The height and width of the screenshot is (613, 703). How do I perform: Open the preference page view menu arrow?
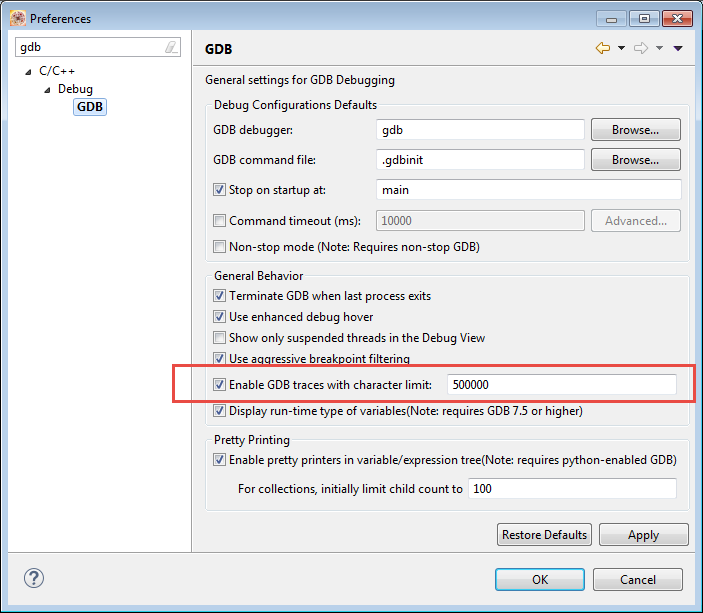pyautogui.click(x=678, y=48)
